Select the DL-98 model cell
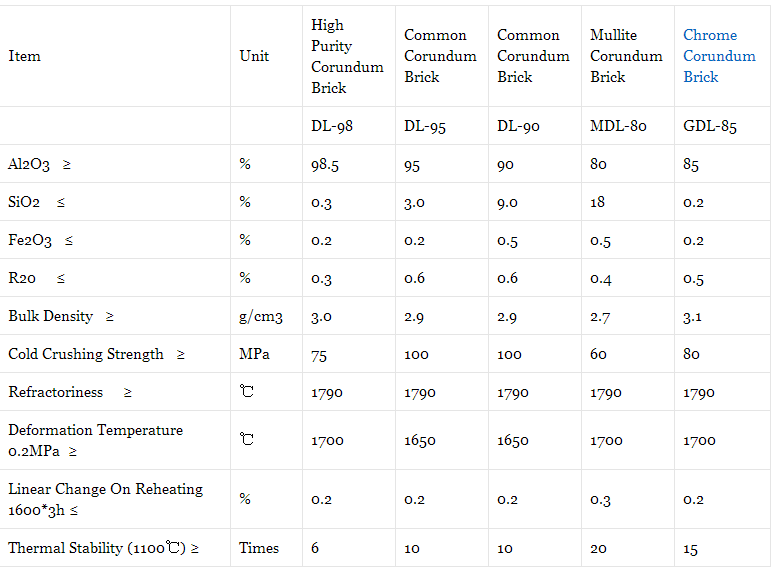This screenshot has width=775, height=570. click(332, 126)
